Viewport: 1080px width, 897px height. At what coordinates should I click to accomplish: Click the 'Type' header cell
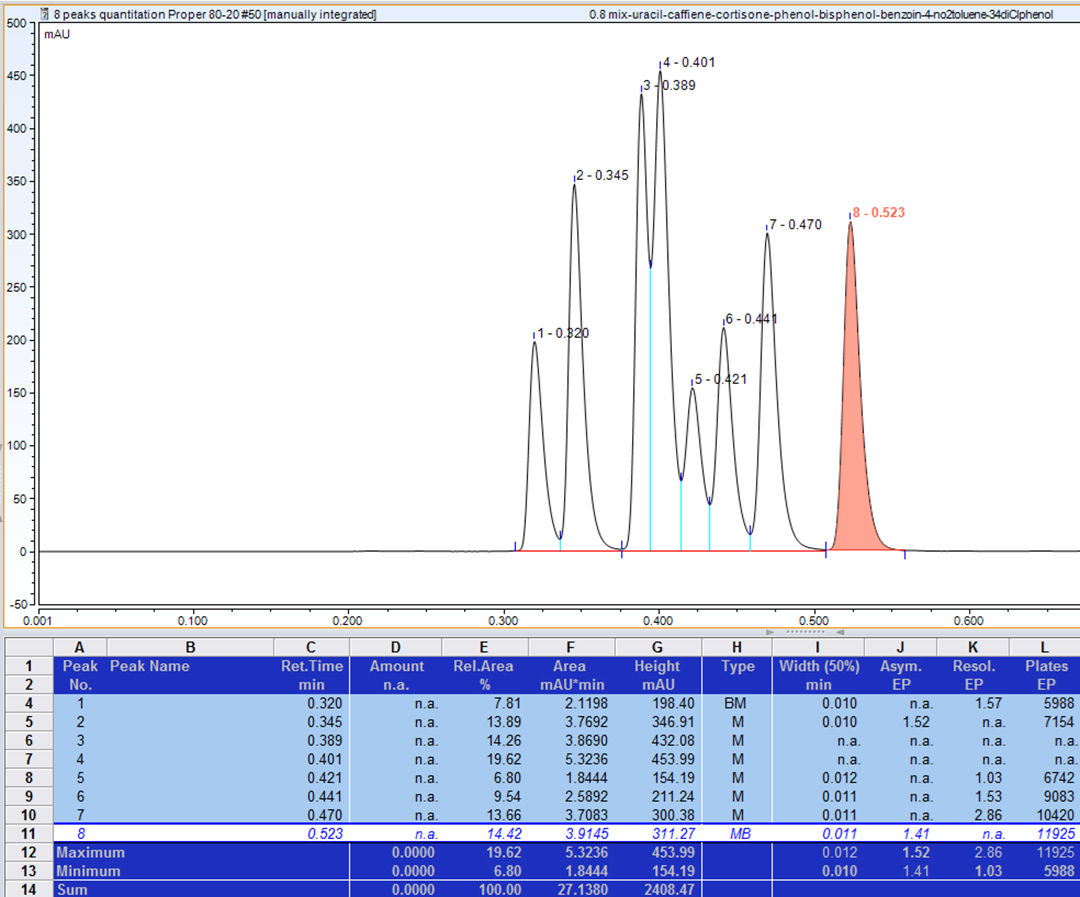point(738,666)
